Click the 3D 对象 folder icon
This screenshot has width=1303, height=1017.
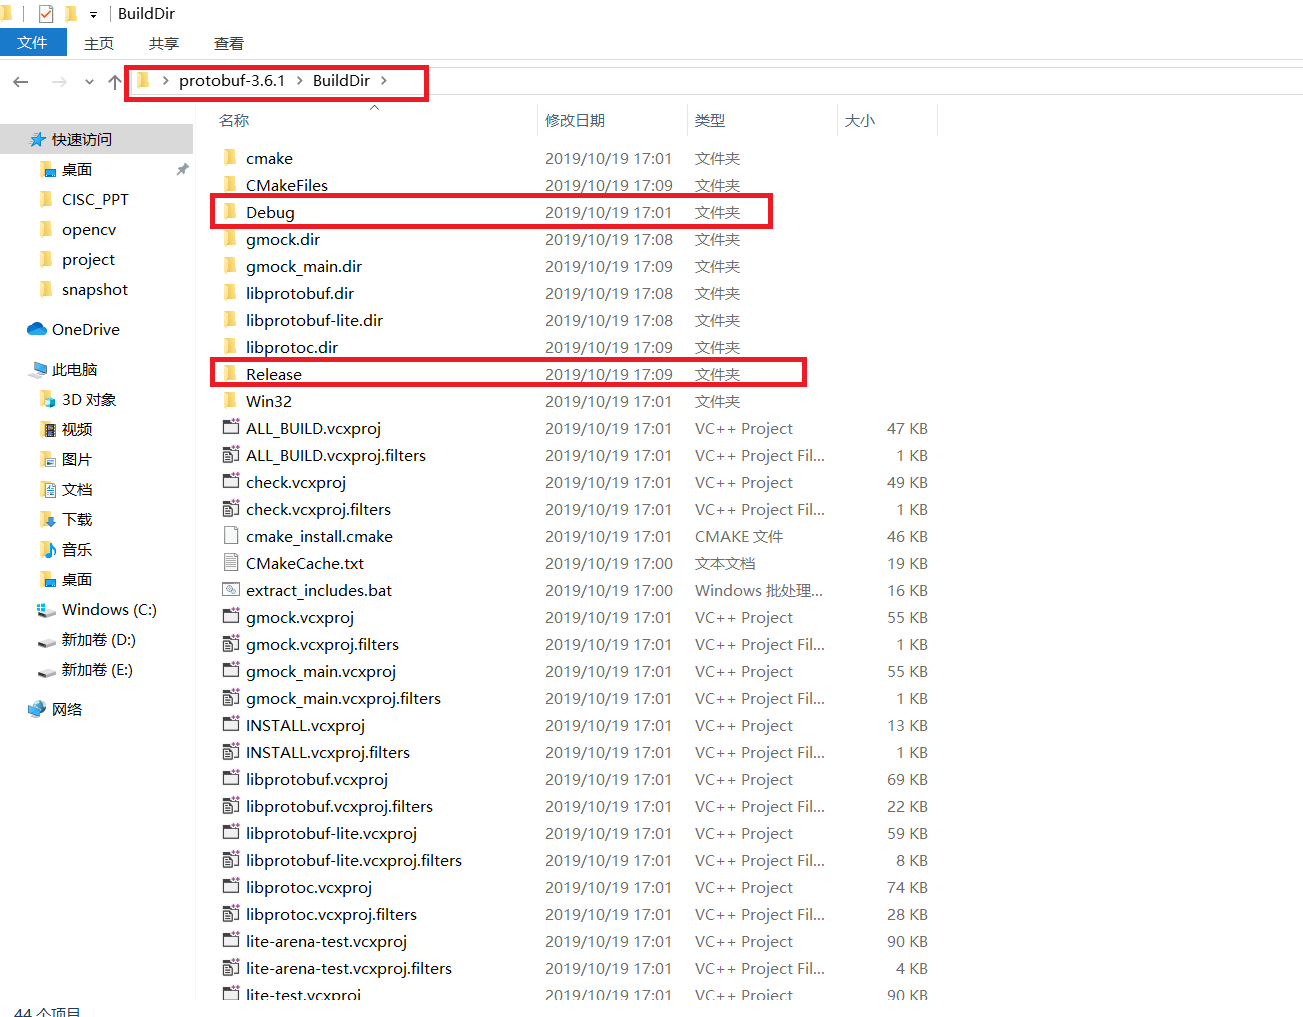47,399
